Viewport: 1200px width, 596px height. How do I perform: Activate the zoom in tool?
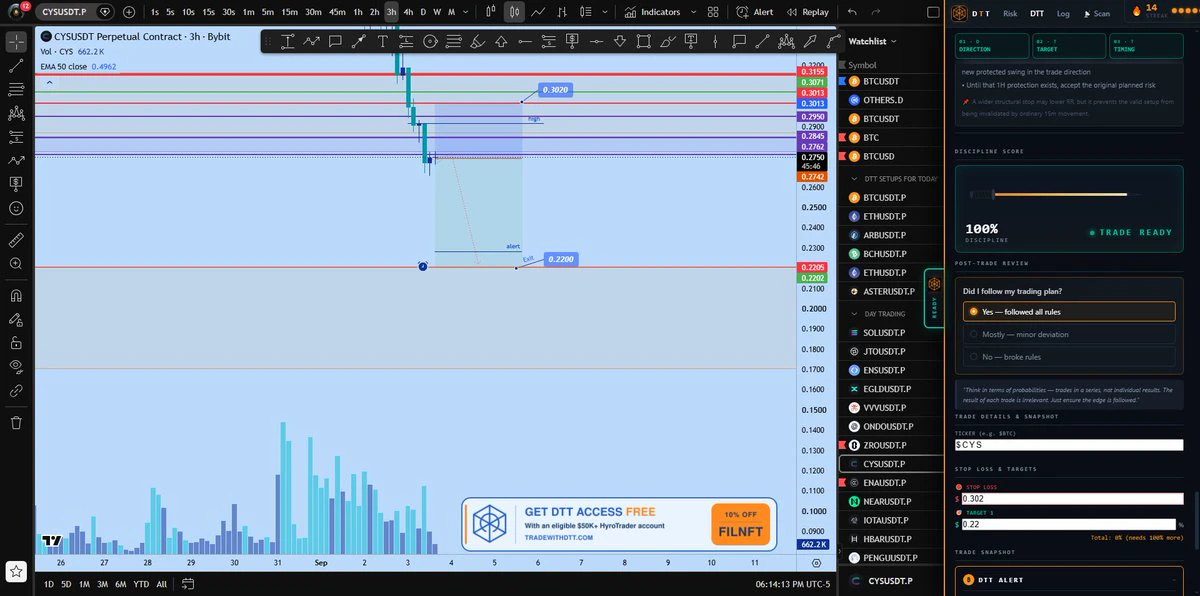pyautogui.click(x=16, y=264)
